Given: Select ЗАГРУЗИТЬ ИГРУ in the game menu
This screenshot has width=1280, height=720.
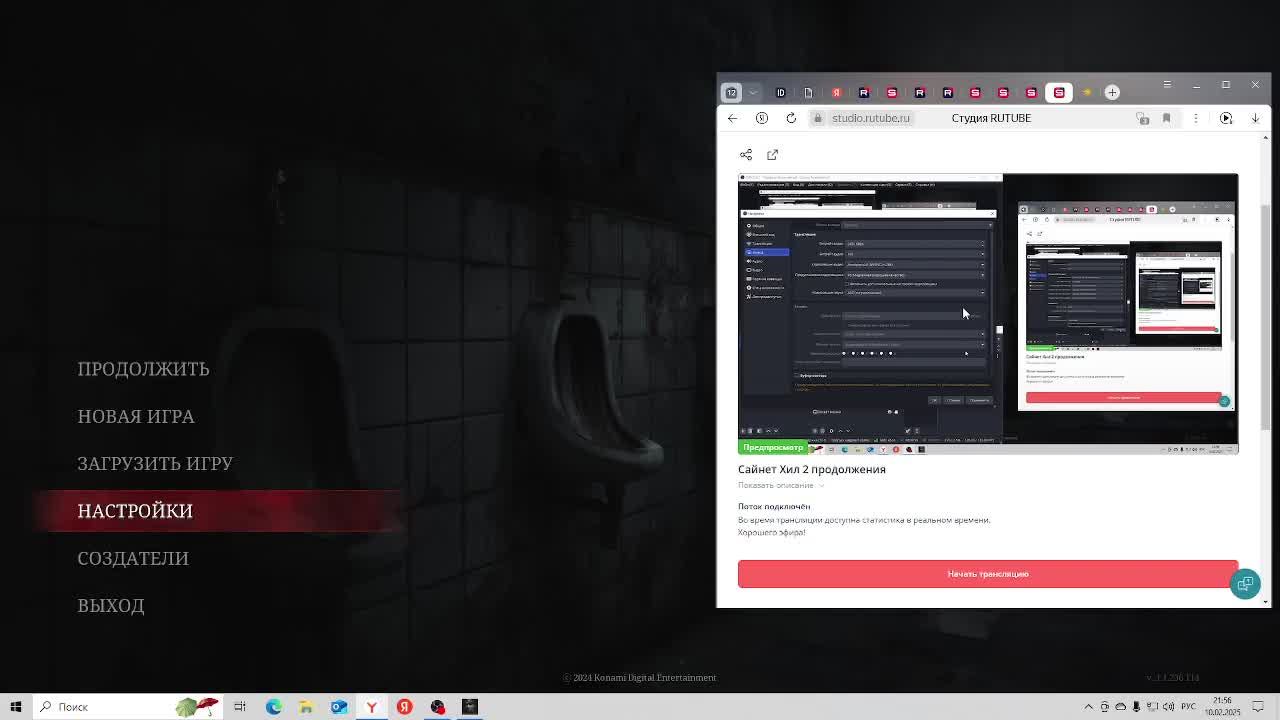Looking at the screenshot, I should click(x=155, y=463).
